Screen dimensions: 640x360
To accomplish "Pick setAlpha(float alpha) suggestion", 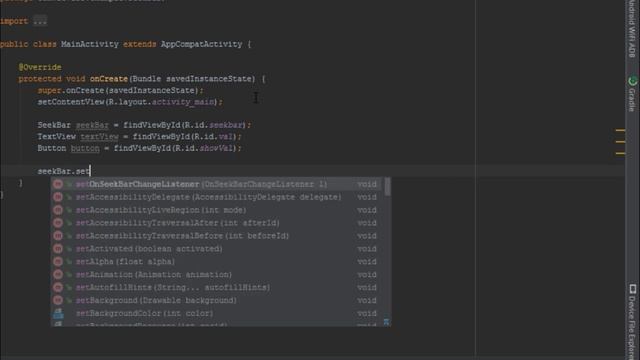I will (216, 262).
